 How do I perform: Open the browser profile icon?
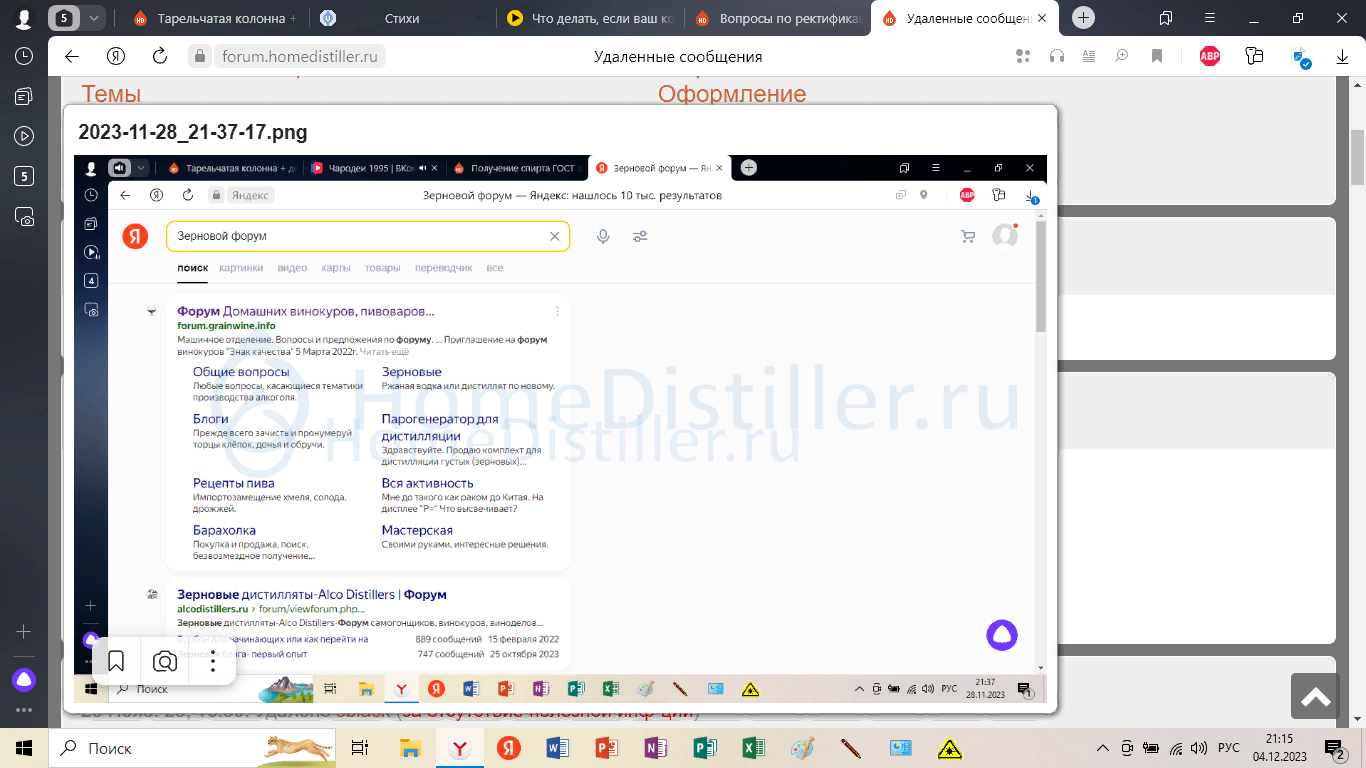[x=24, y=18]
